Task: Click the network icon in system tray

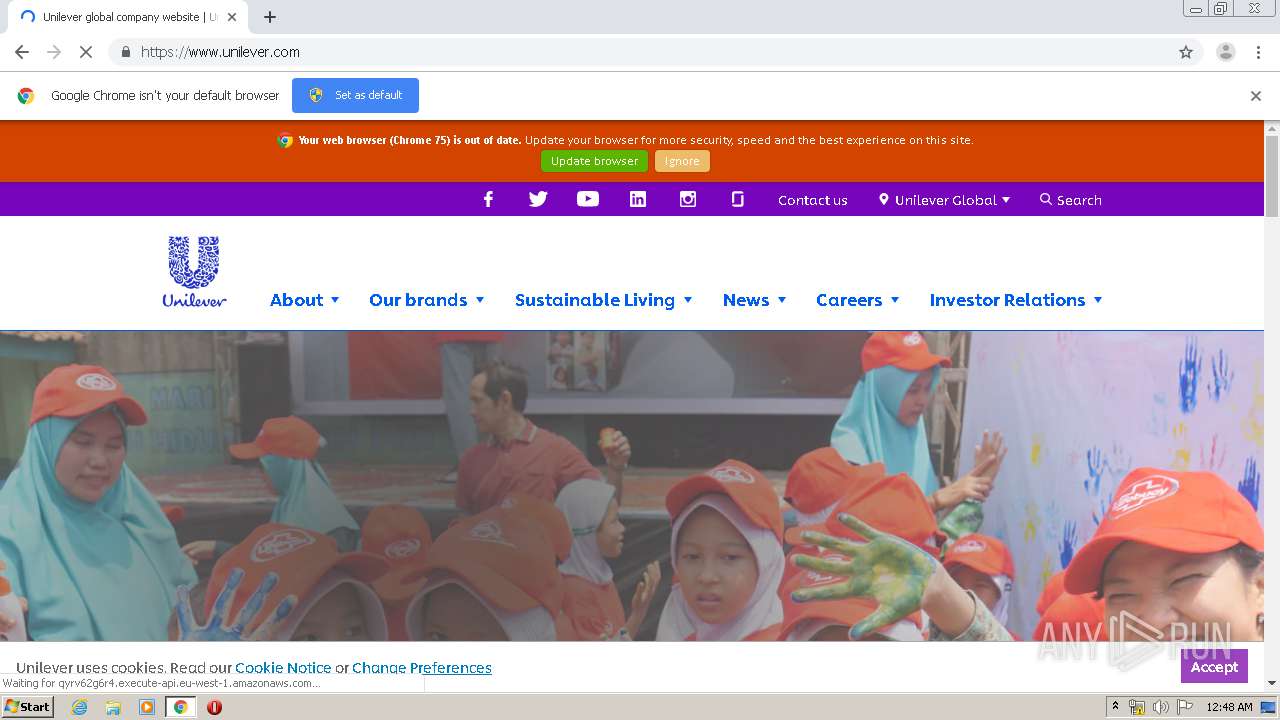Action: click(1137, 707)
